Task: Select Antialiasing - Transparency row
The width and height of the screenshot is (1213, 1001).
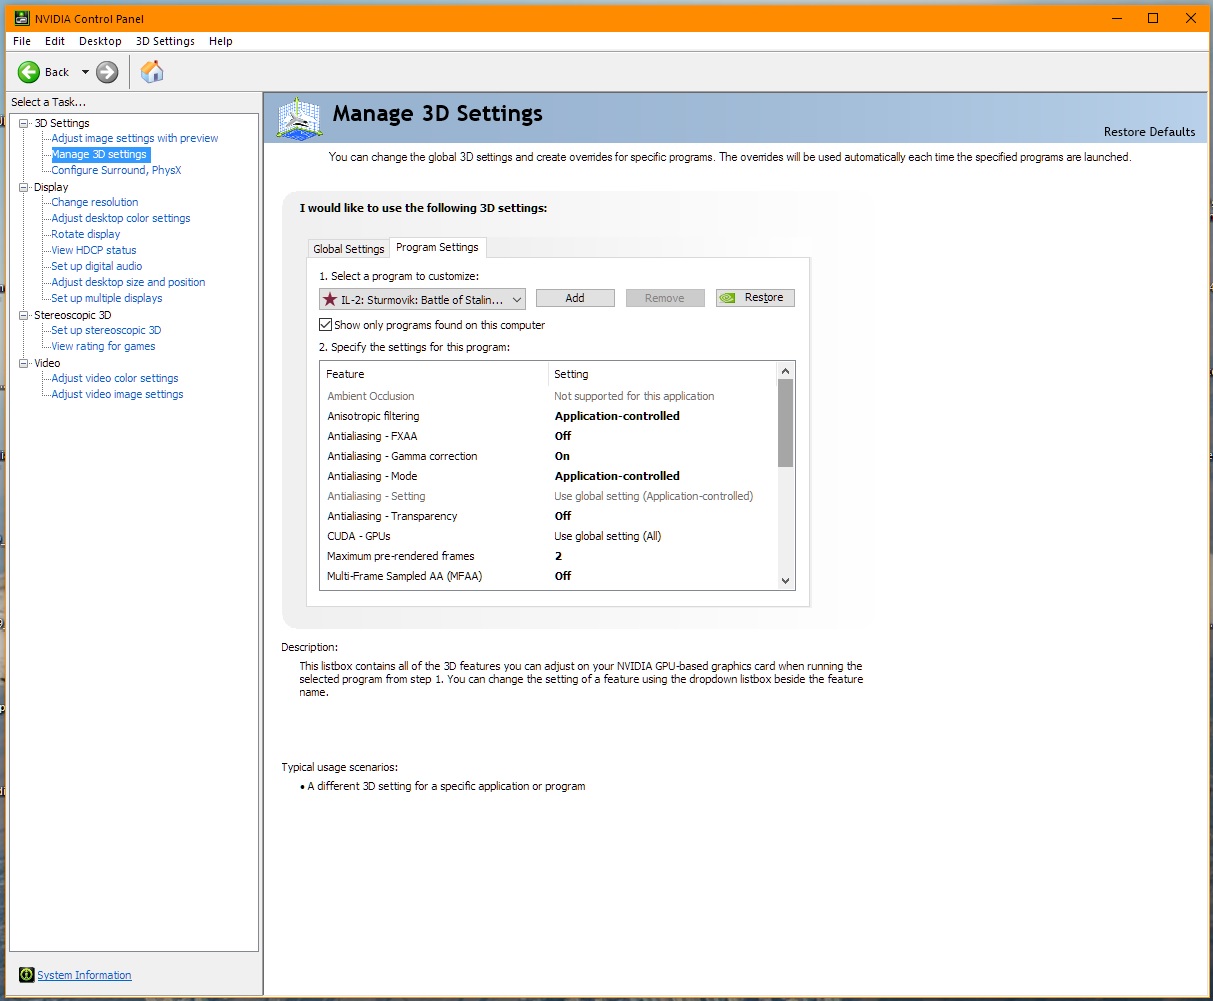Action: (x=548, y=516)
